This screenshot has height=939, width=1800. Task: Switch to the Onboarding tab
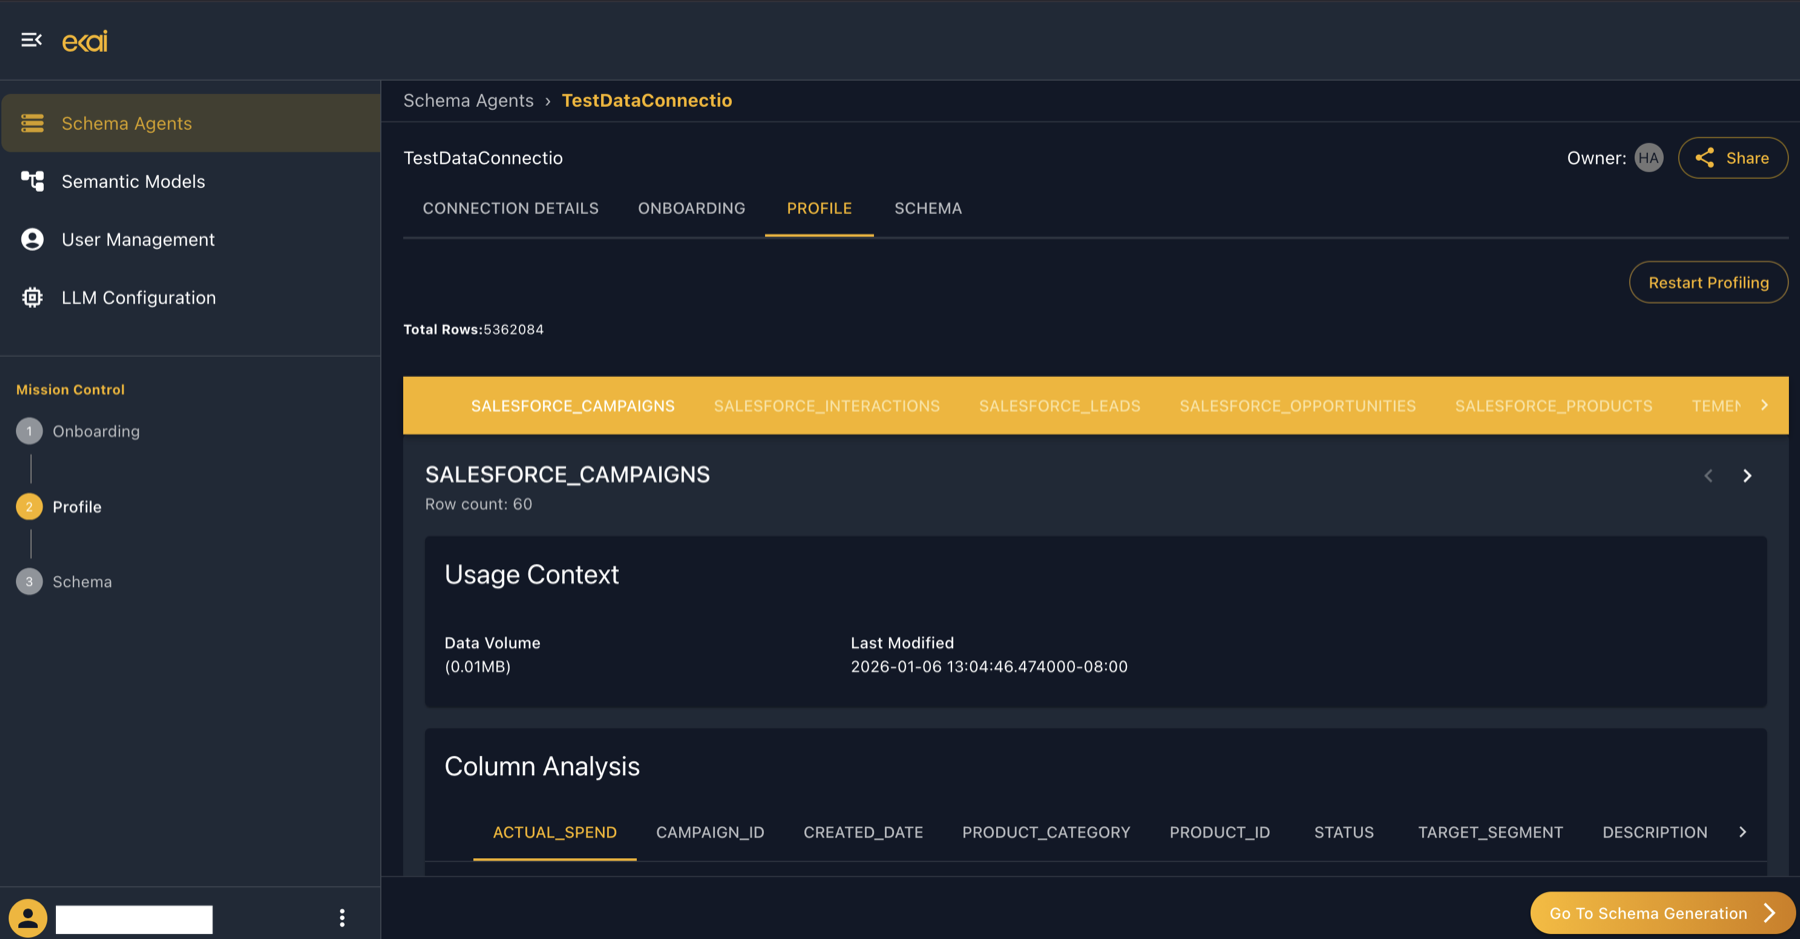tap(691, 208)
